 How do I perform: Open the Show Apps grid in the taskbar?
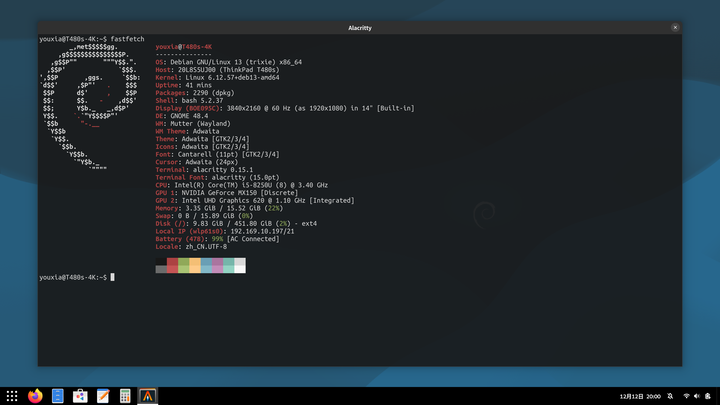pos(12,396)
